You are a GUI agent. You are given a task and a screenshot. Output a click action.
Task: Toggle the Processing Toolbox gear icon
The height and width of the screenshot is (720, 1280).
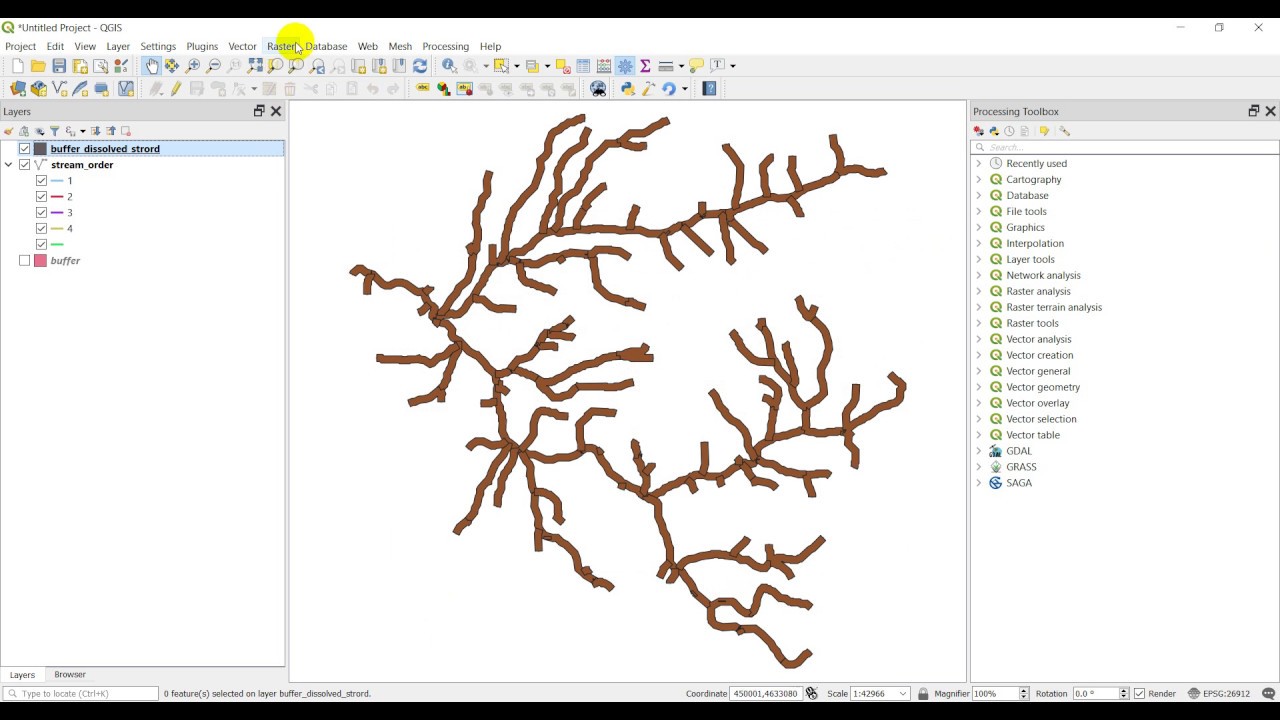(x=625, y=66)
